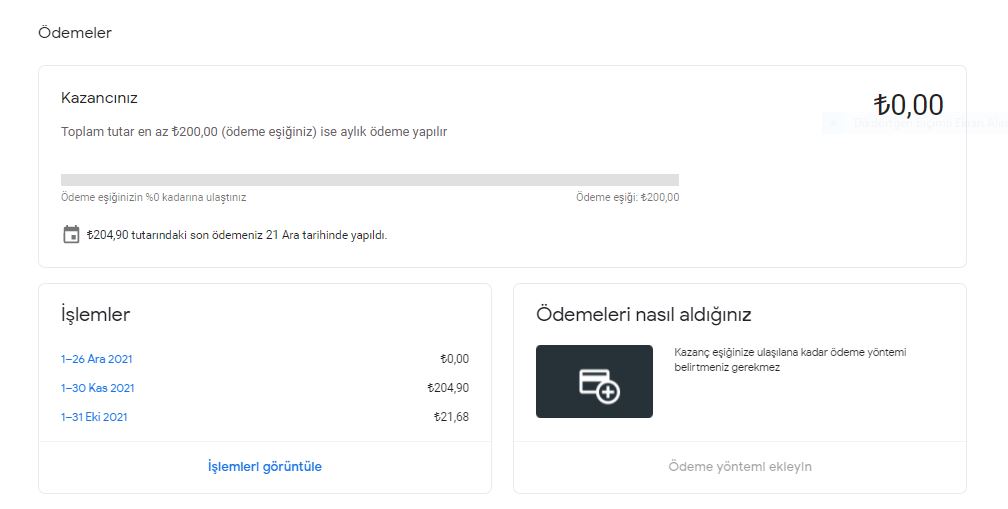Click the İşlemleri görüntüle button
This screenshot has height=509, width=1008.
[265, 467]
